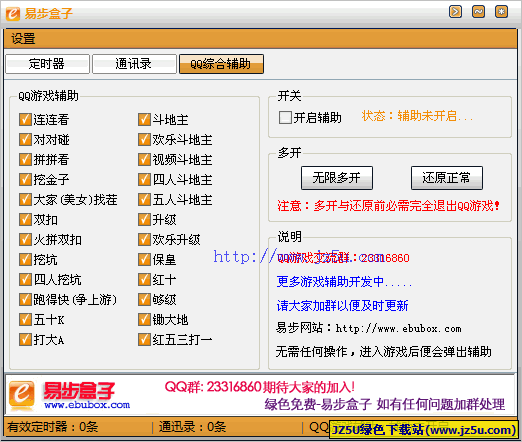Switch to the 通讯录 tab
Screen dimensions: 522x442
click(134, 64)
